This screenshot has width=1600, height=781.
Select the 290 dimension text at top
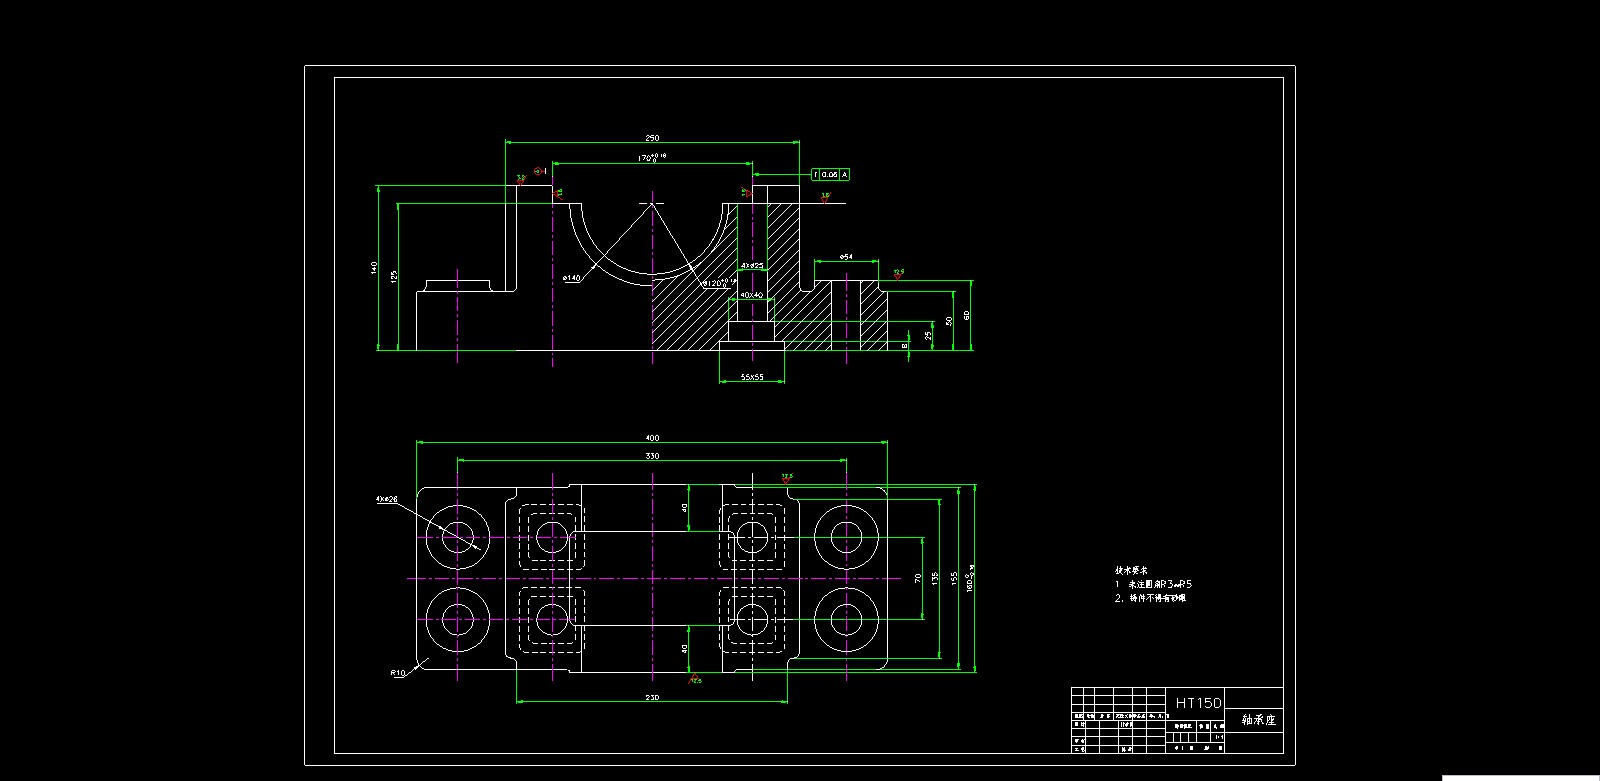(x=652, y=138)
